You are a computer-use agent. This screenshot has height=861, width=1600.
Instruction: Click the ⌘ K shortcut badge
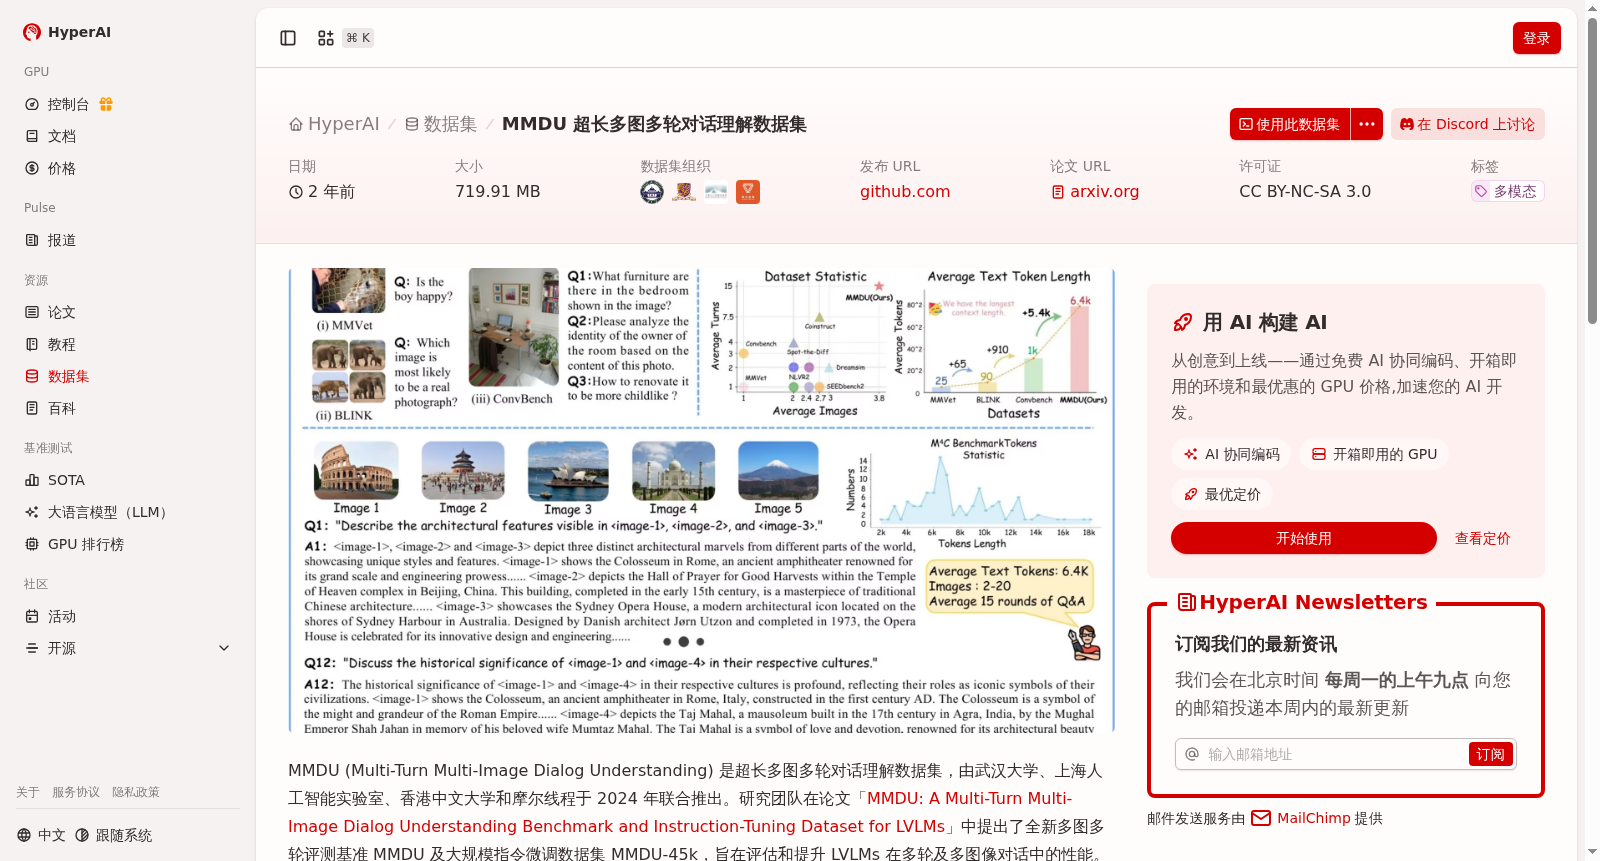[358, 38]
